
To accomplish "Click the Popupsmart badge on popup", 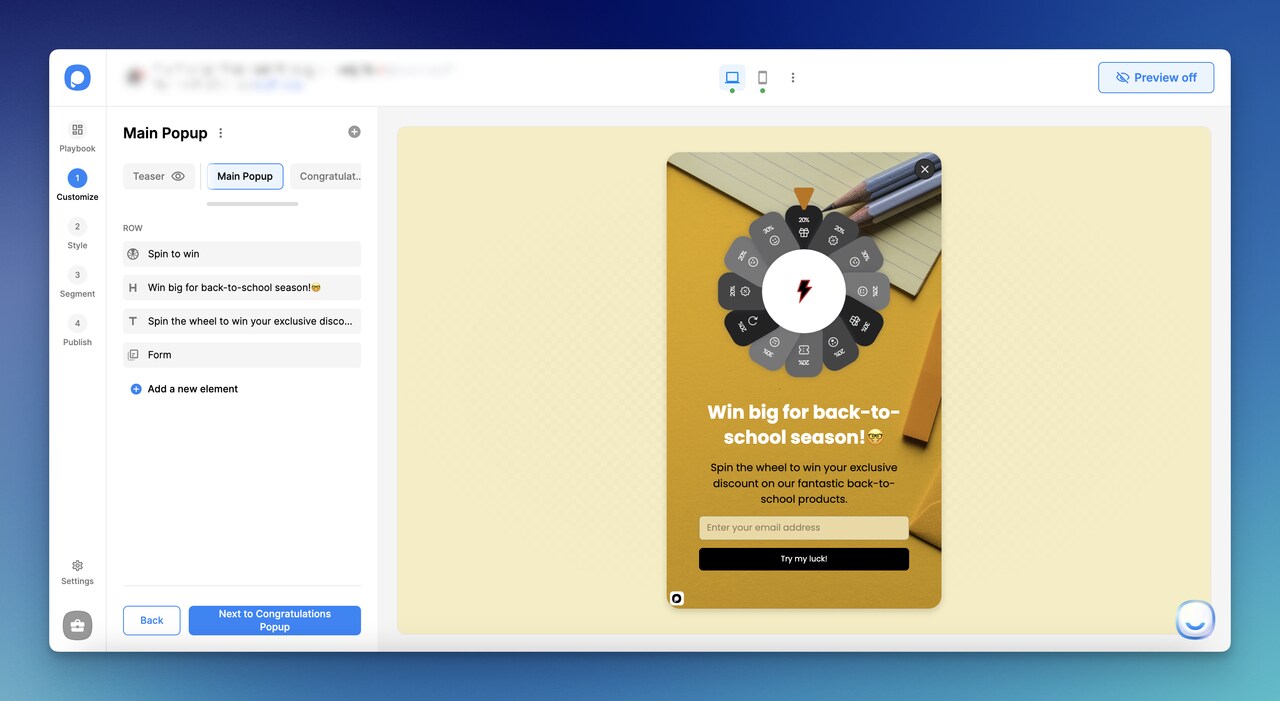I will click(x=677, y=598).
